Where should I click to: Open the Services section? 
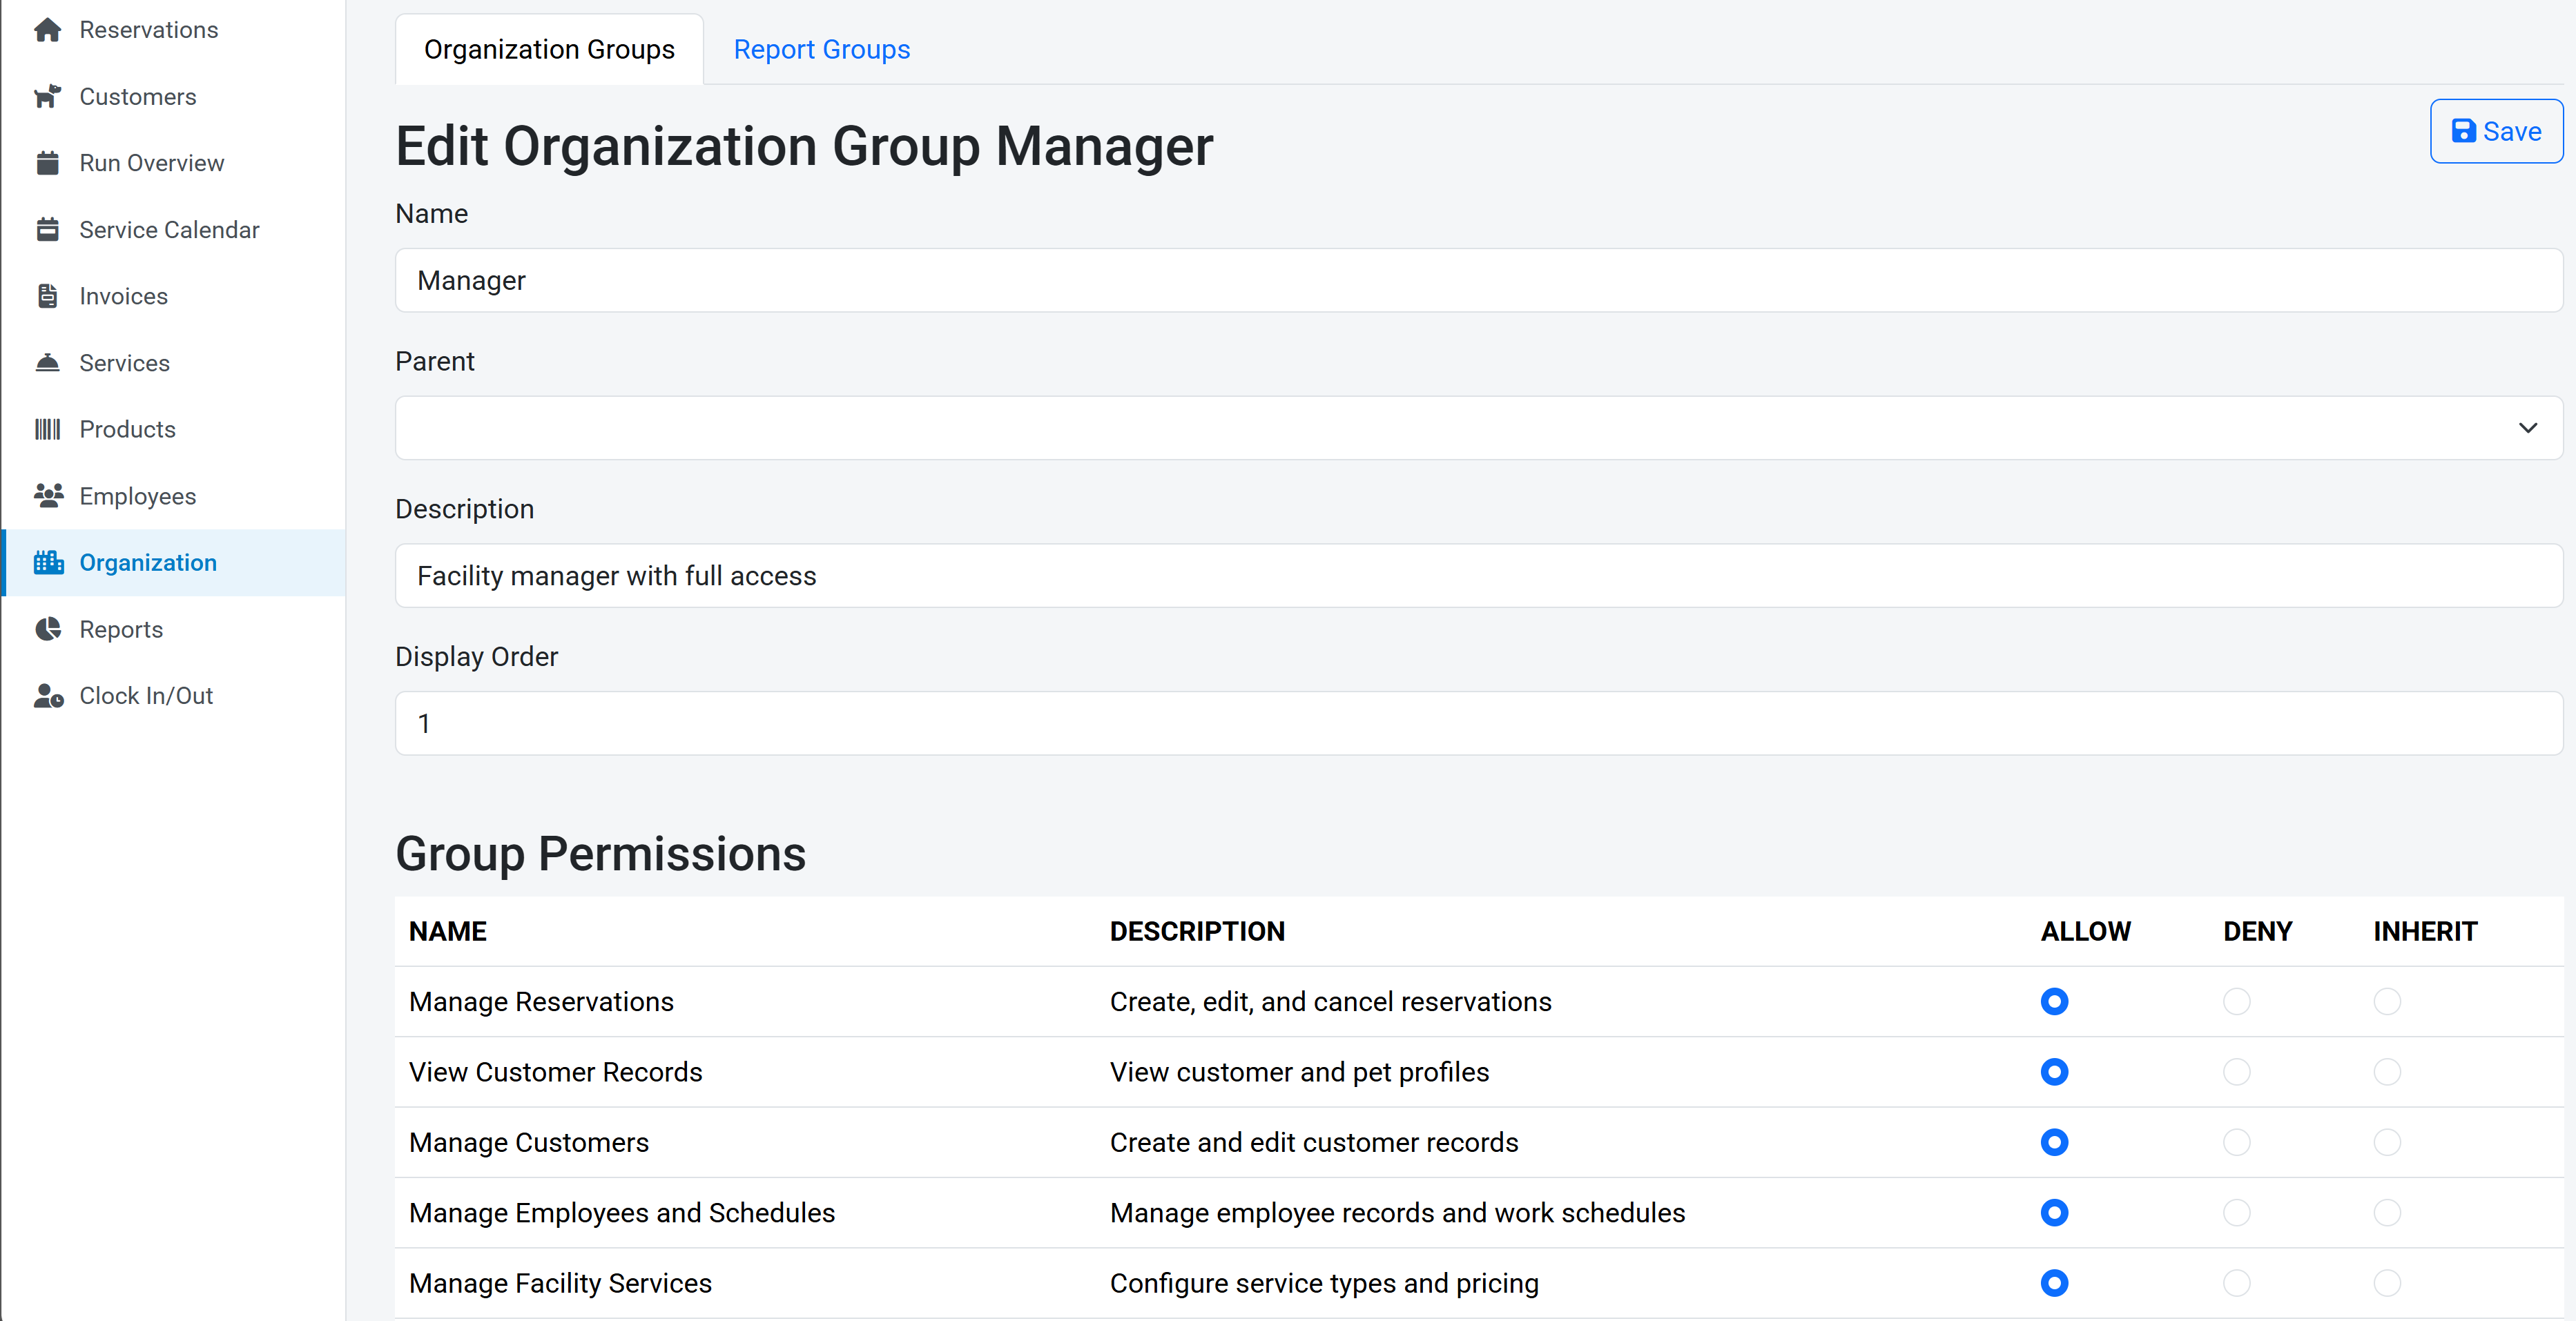click(174, 363)
